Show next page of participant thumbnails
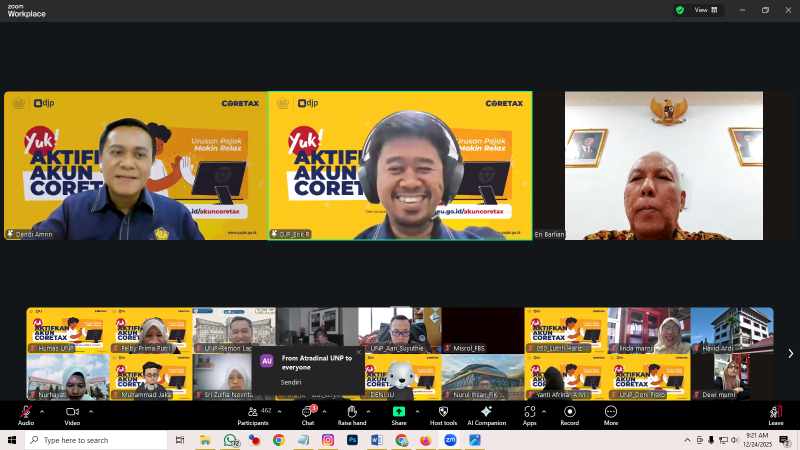The image size is (800, 450). click(x=790, y=353)
